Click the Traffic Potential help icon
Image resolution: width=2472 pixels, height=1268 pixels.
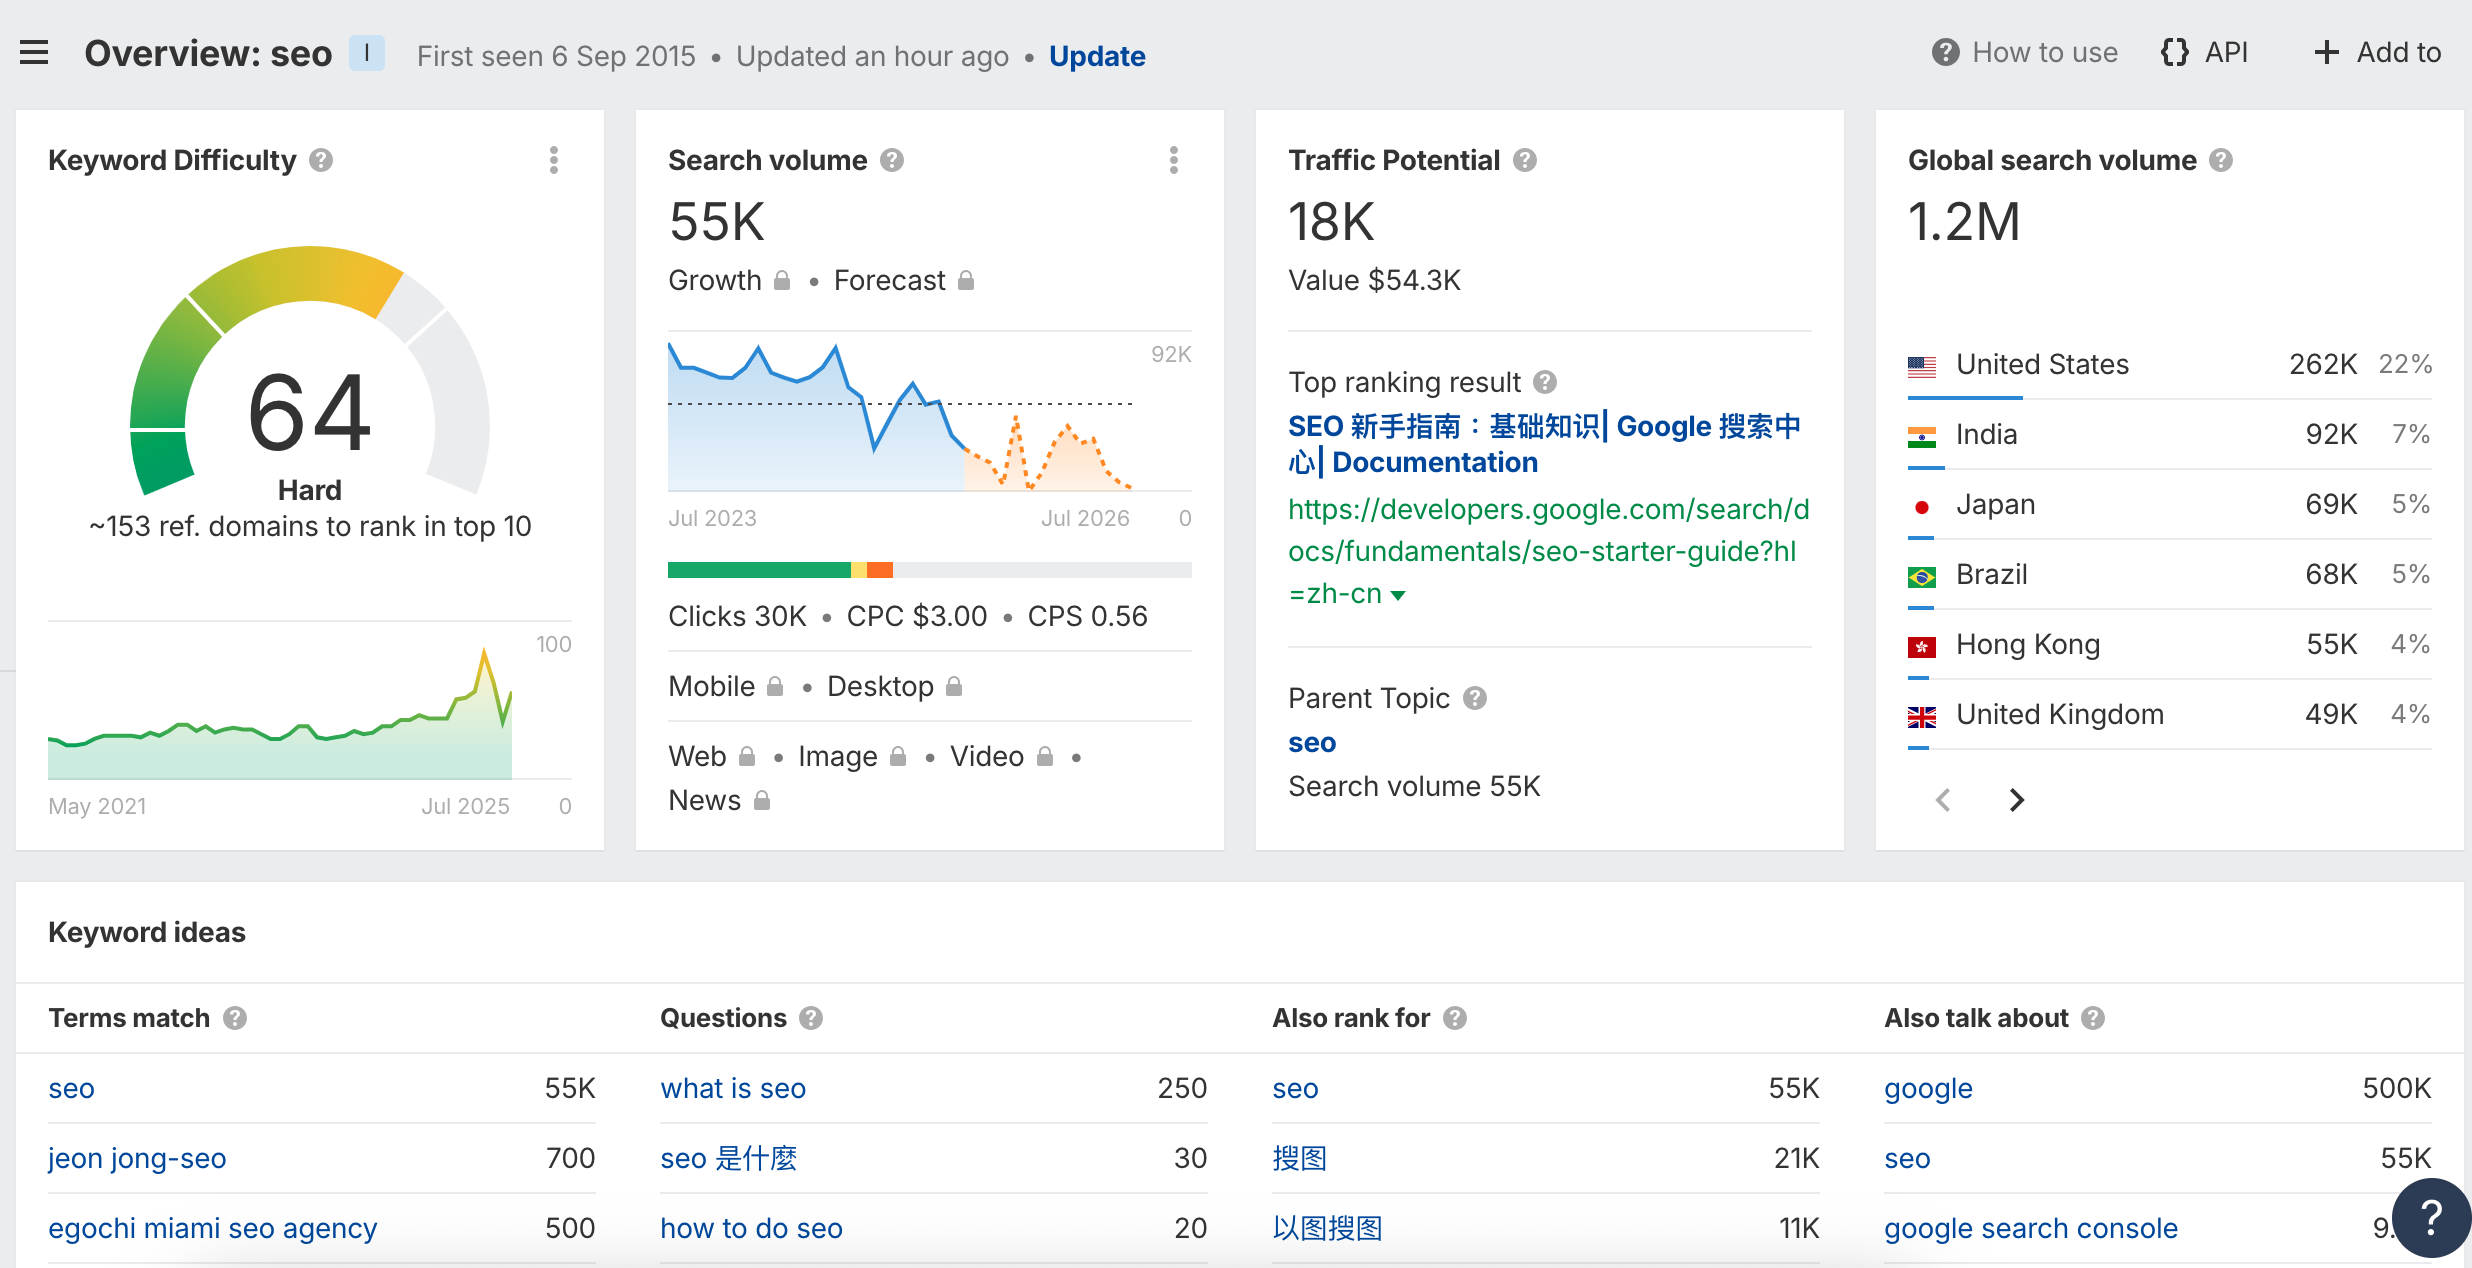pos(1525,160)
